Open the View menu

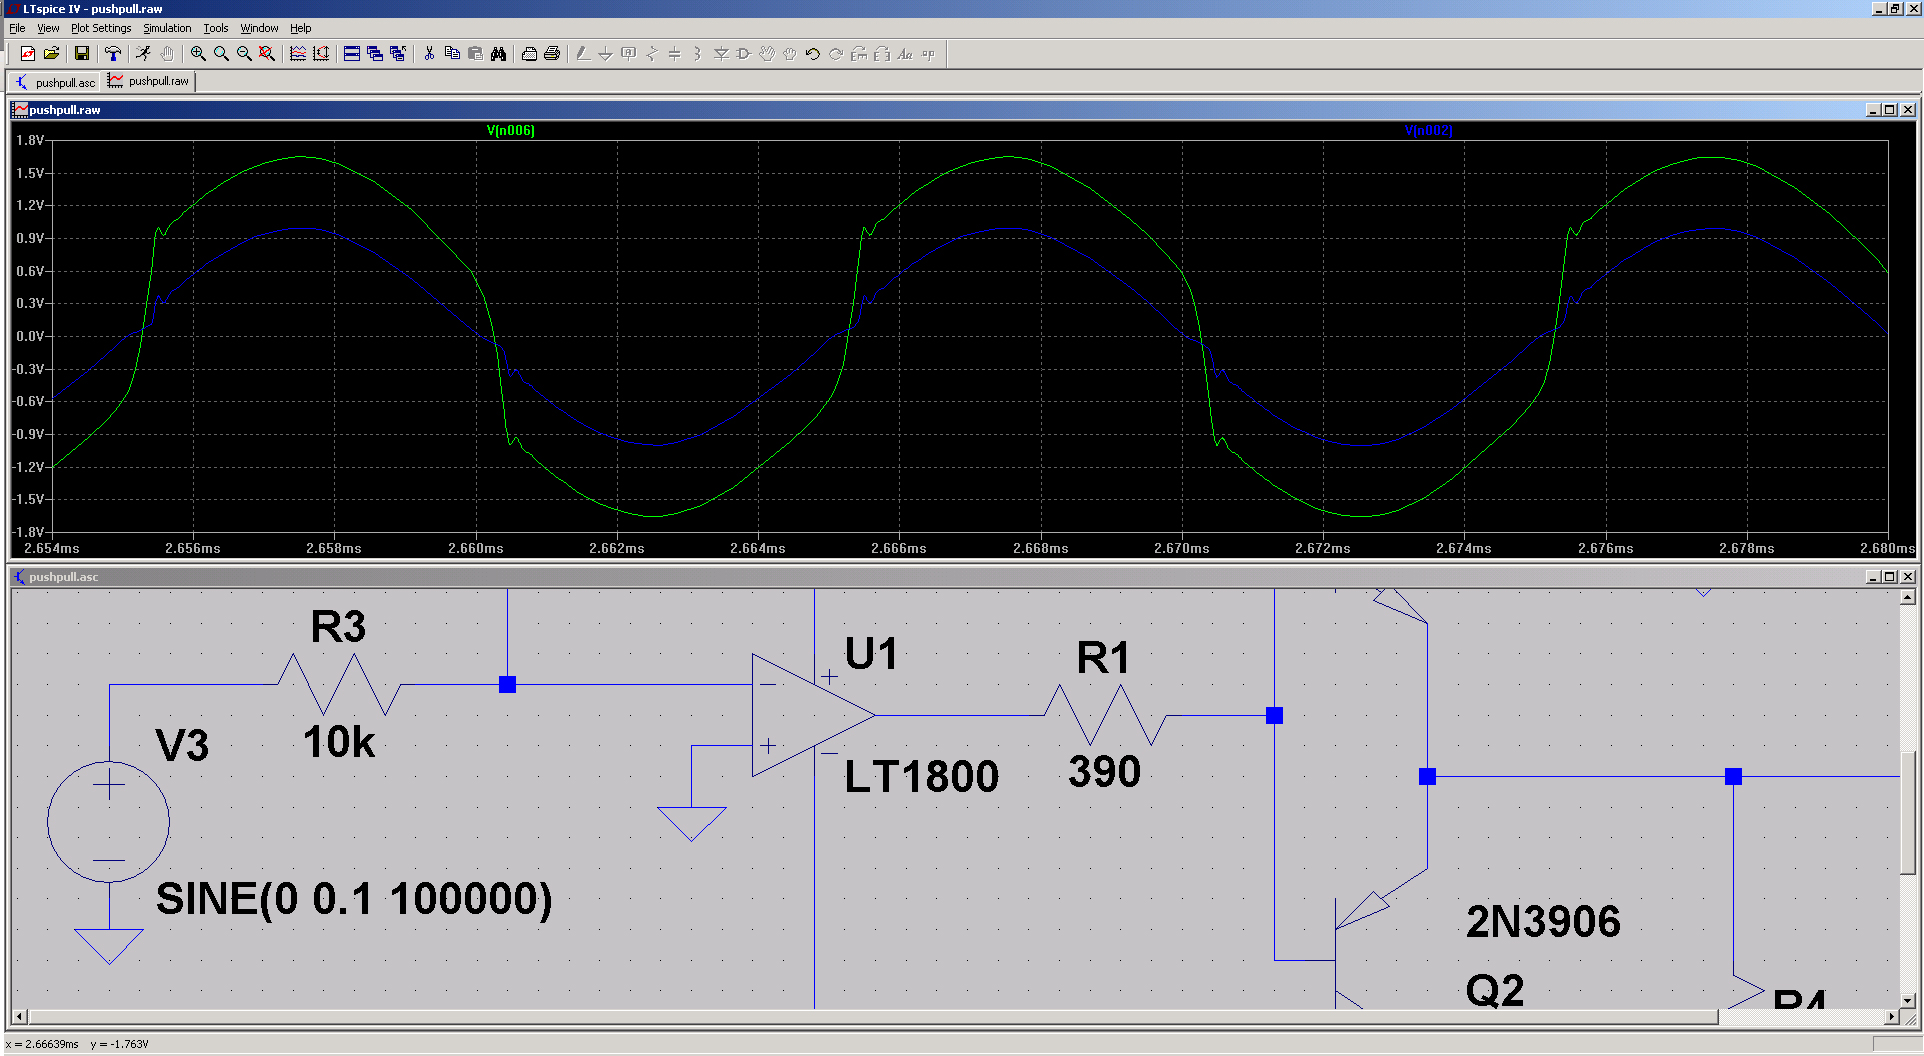tap(48, 28)
